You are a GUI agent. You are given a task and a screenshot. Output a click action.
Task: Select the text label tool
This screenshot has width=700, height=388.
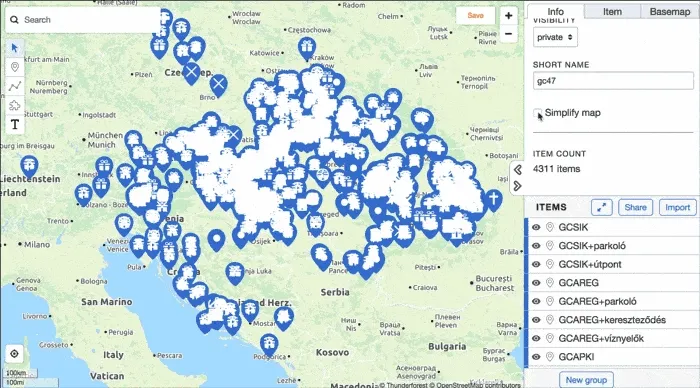[15, 125]
